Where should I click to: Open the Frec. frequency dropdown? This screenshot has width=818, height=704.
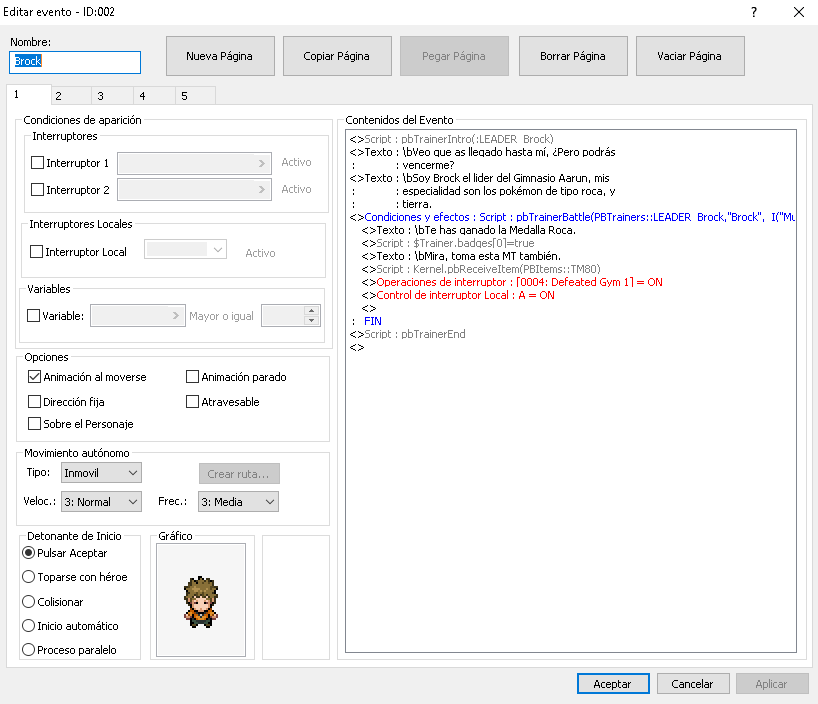click(238, 502)
